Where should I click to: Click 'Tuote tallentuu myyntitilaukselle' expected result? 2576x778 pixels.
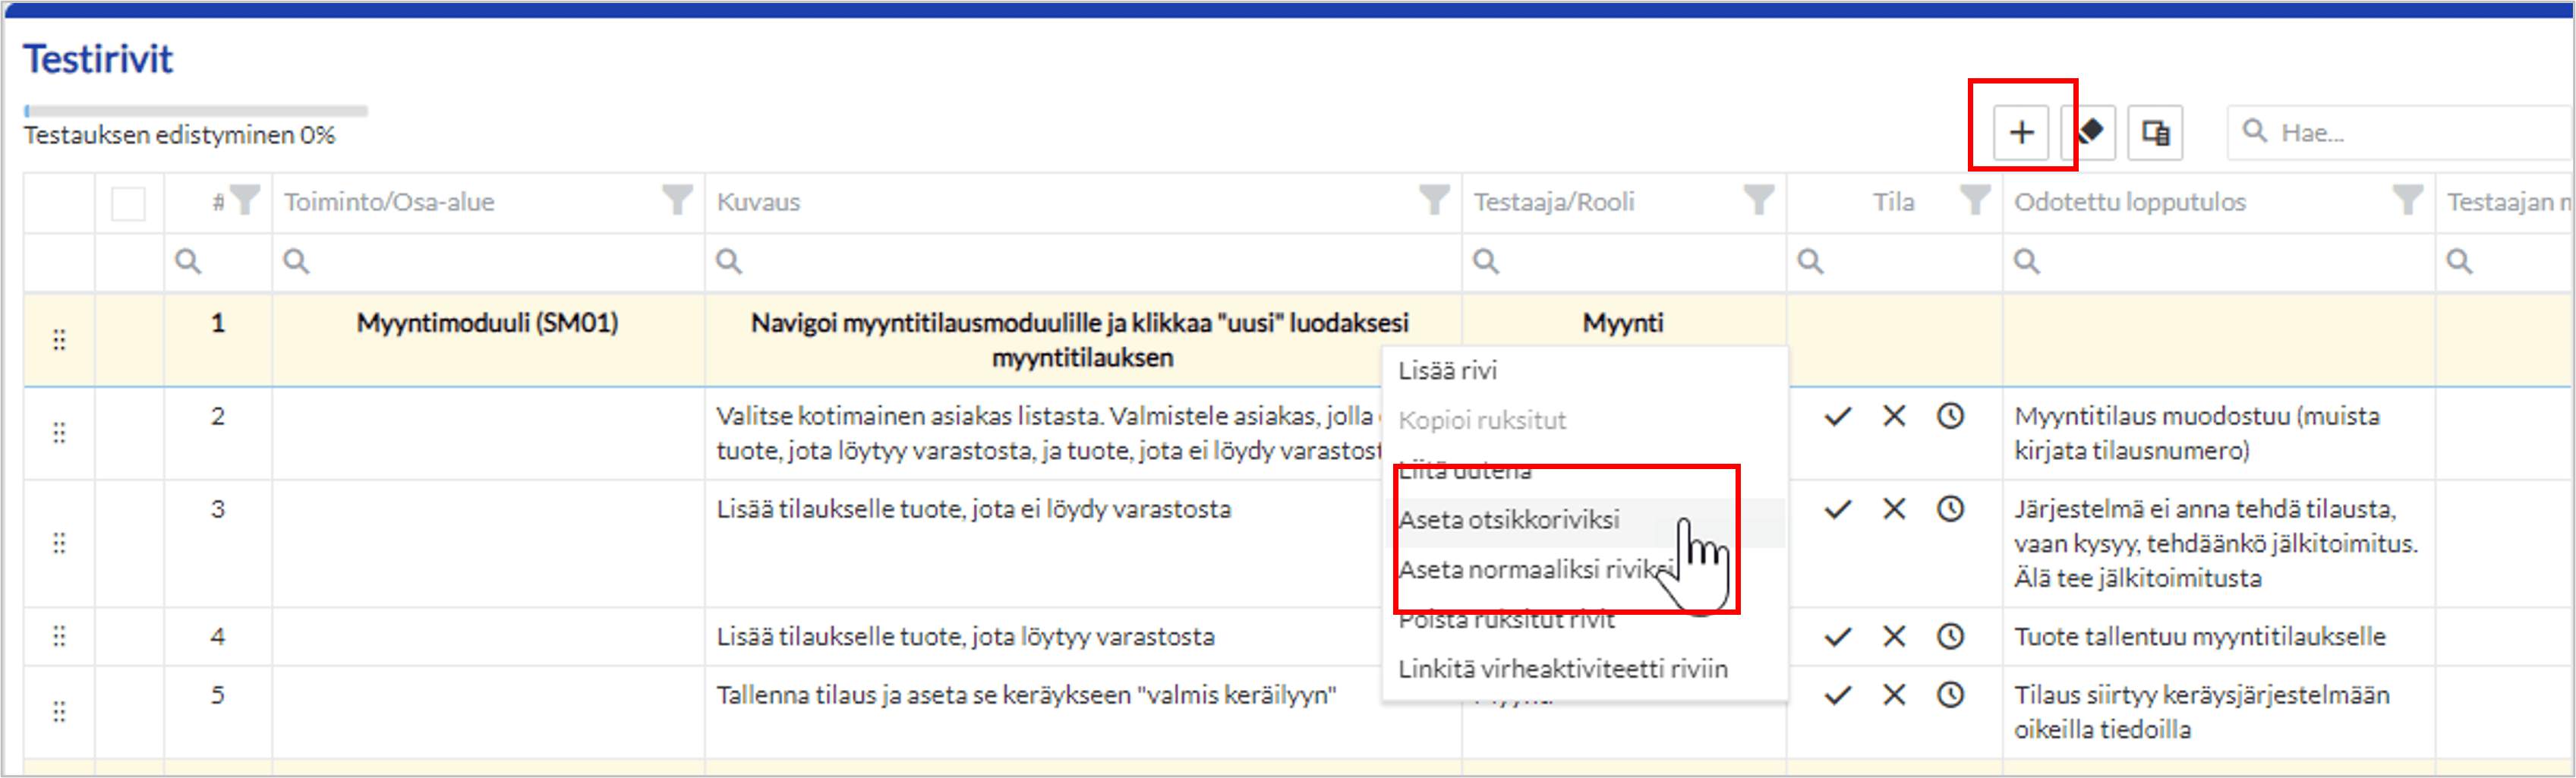[2200, 637]
